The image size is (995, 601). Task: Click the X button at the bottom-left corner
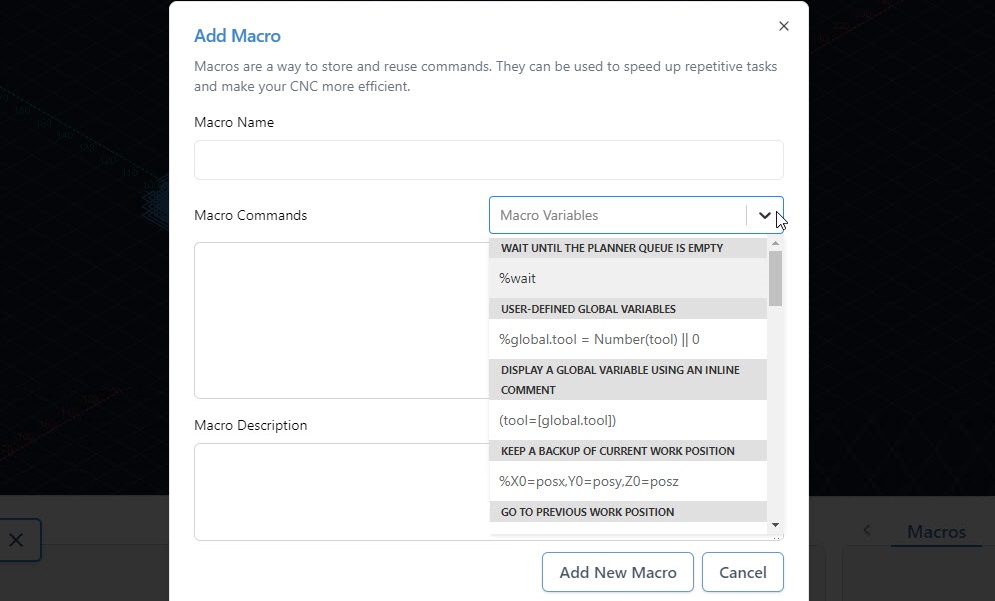coord(16,540)
